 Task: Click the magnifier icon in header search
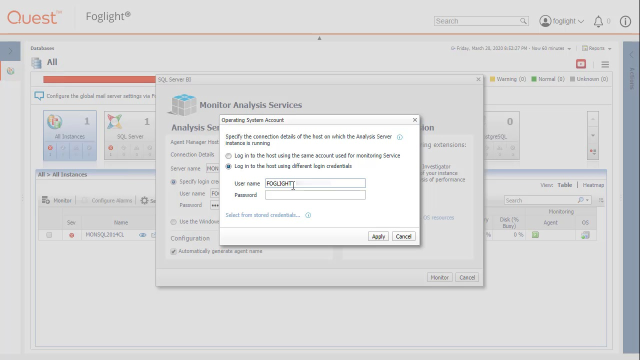(523, 21)
